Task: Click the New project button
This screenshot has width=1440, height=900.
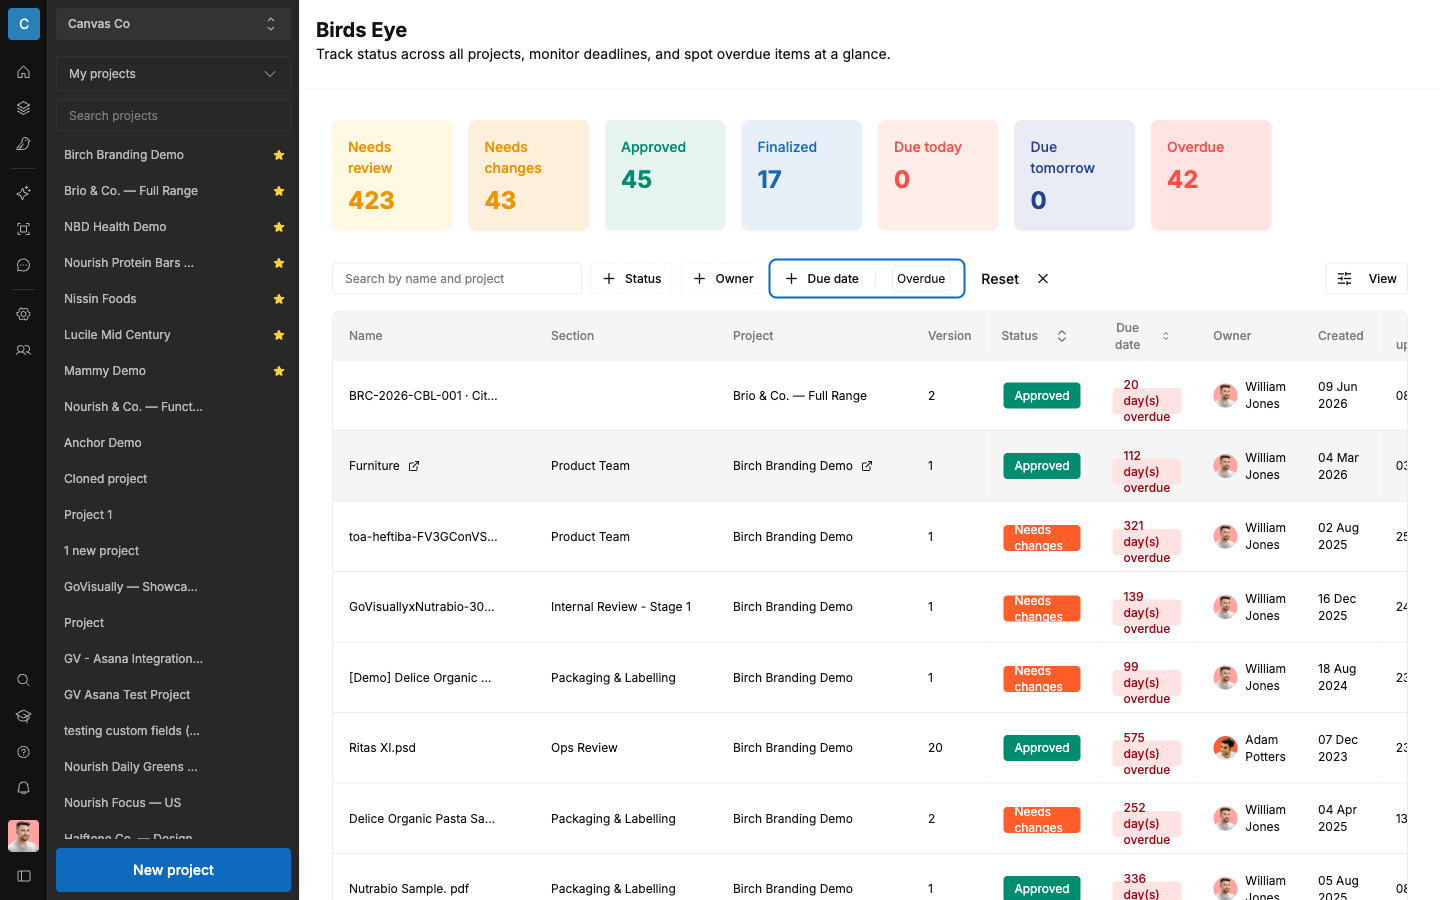Action: pyautogui.click(x=173, y=870)
